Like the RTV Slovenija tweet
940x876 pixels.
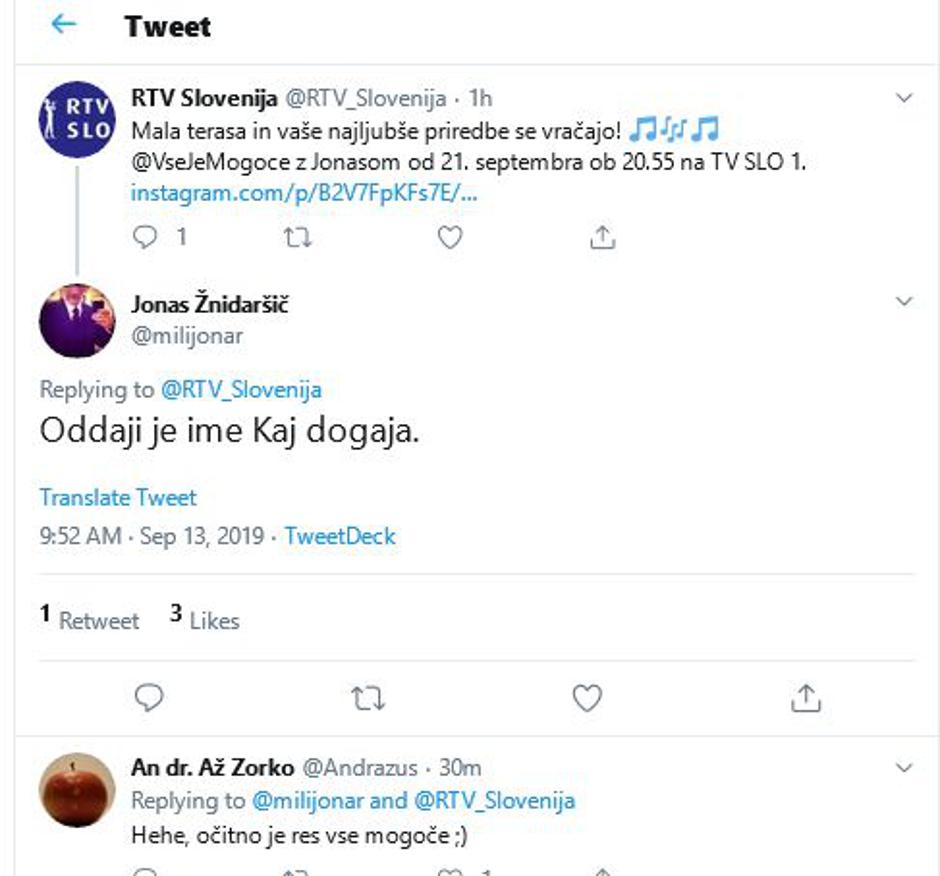tap(449, 236)
